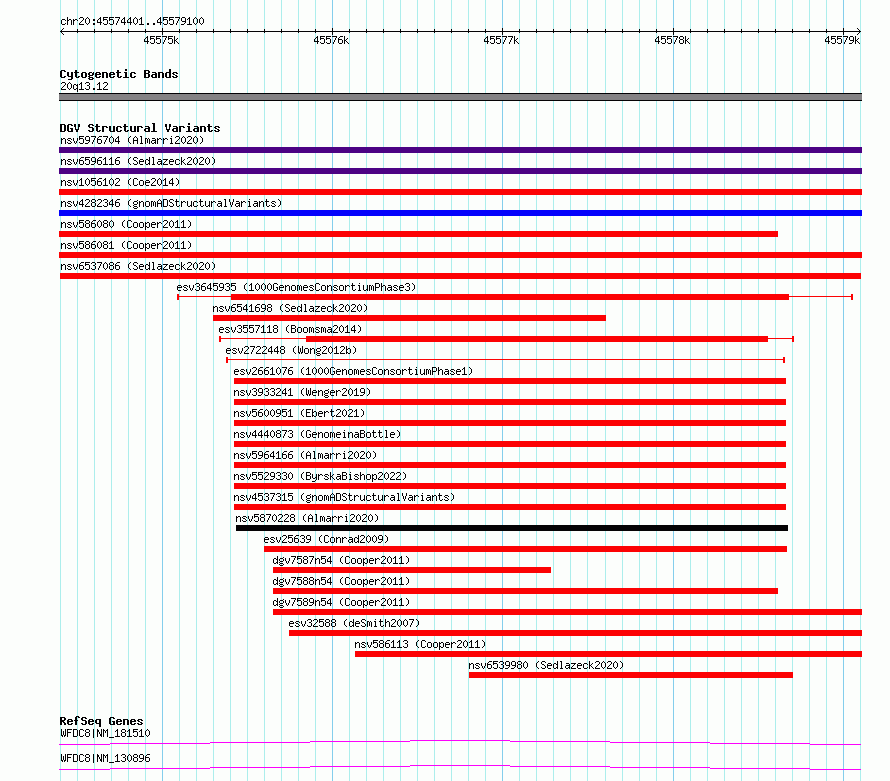Image resolution: width=890 pixels, height=781 pixels.
Task: Open esv3645935 (1000GenomesConsortiumPhase3) variant
Action: coord(296,287)
